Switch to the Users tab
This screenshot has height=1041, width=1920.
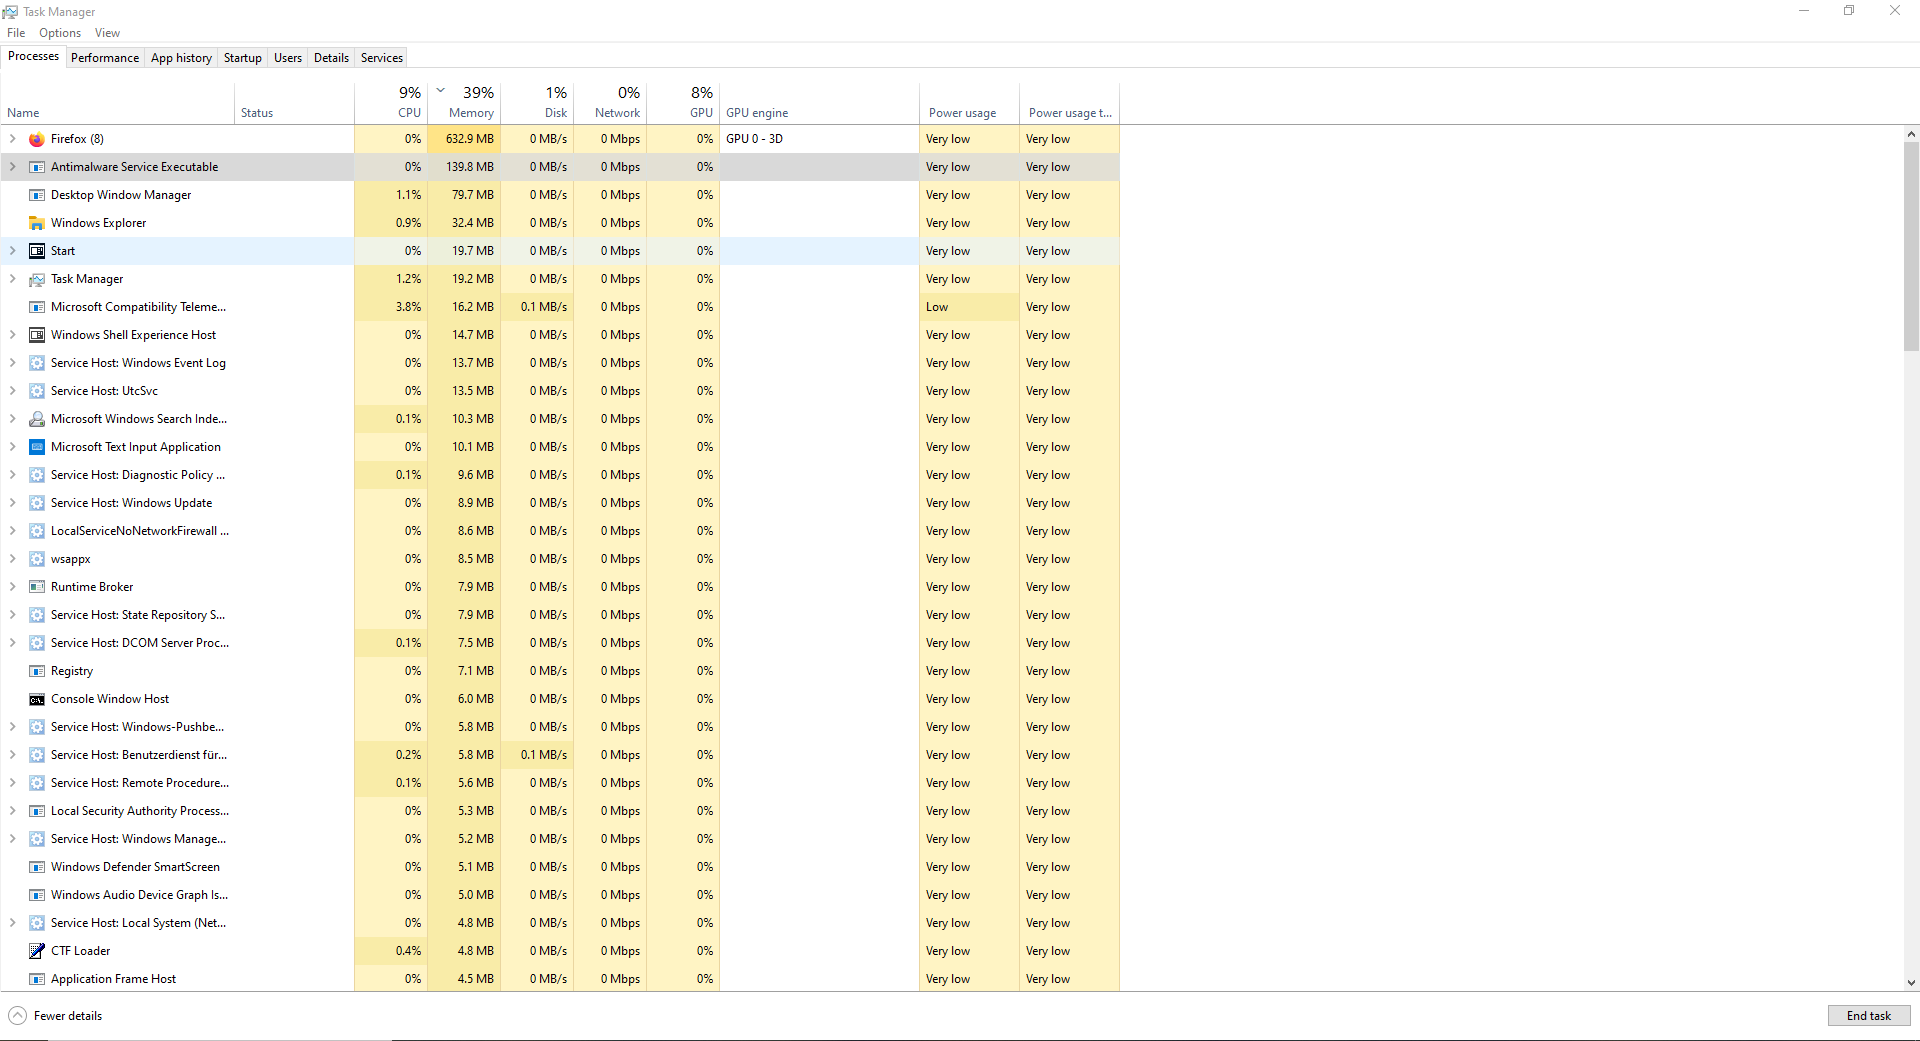point(288,58)
